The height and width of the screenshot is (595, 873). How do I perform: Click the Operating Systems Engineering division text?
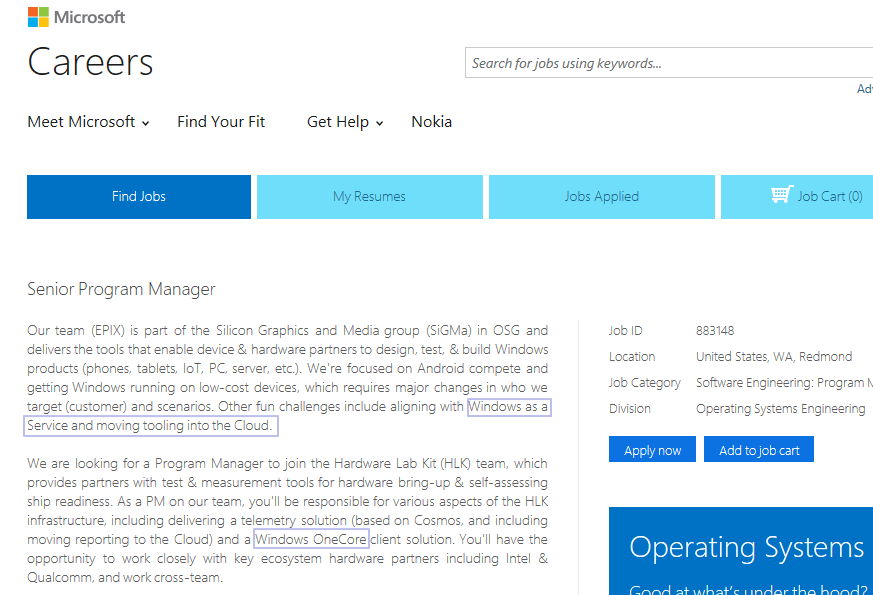781,409
